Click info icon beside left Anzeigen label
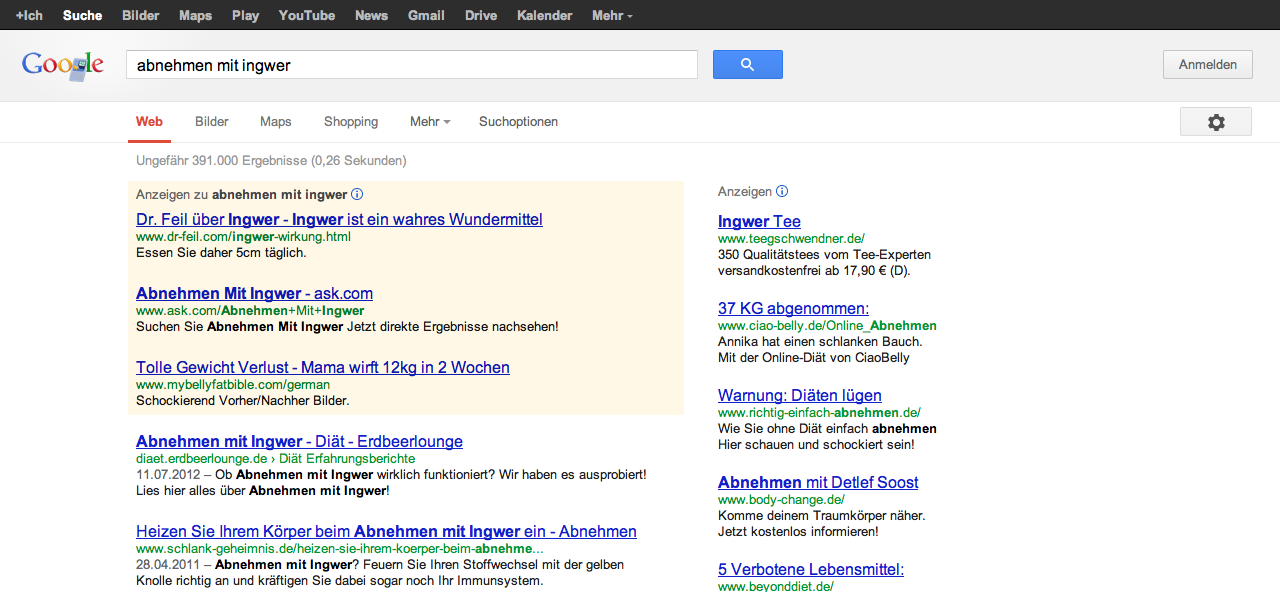The image size is (1280, 592). click(357, 195)
